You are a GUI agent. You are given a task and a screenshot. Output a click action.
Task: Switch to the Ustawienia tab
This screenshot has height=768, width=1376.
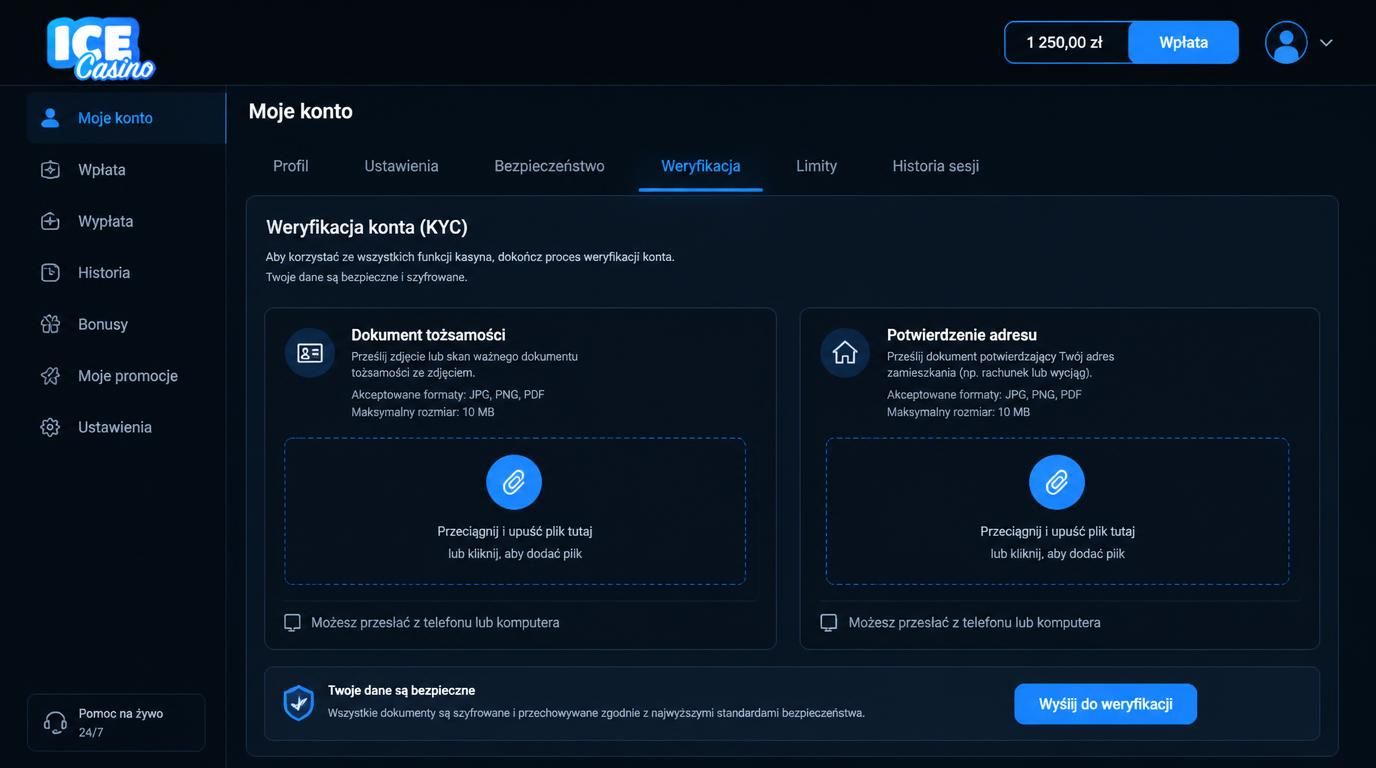401,166
